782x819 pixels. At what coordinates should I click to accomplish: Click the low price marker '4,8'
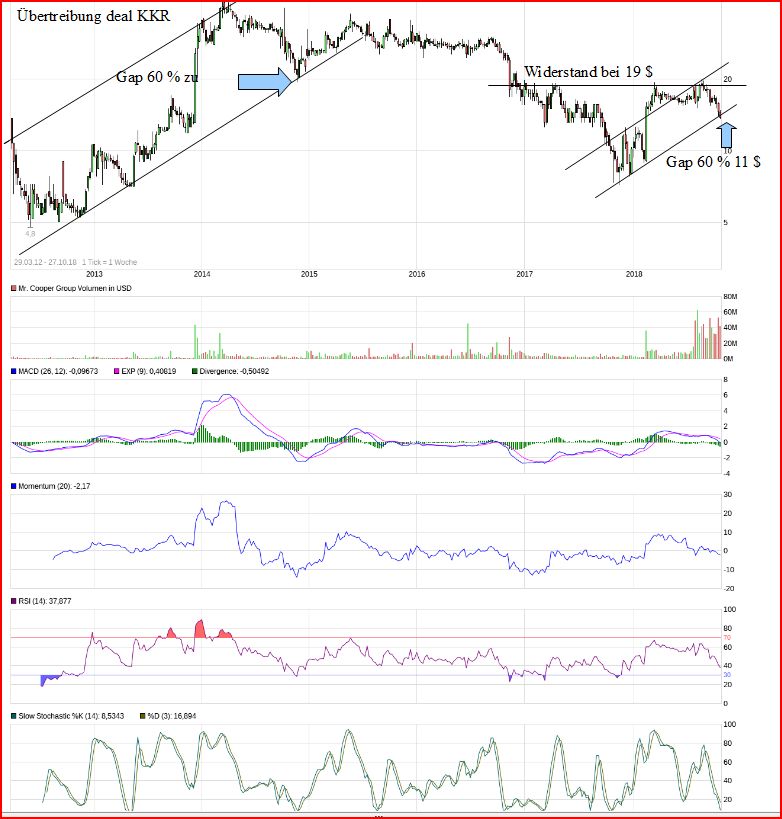pyautogui.click(x=30, y=234)
